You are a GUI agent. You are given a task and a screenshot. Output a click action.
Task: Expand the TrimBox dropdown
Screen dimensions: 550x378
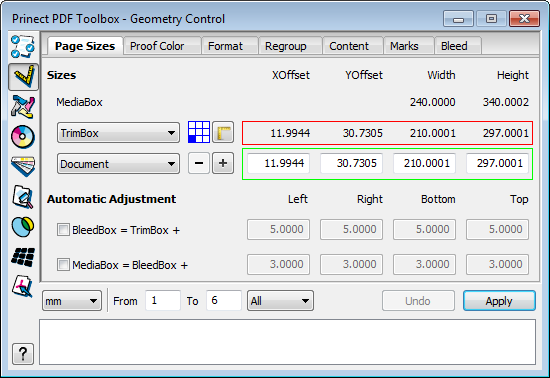(118, 133)
